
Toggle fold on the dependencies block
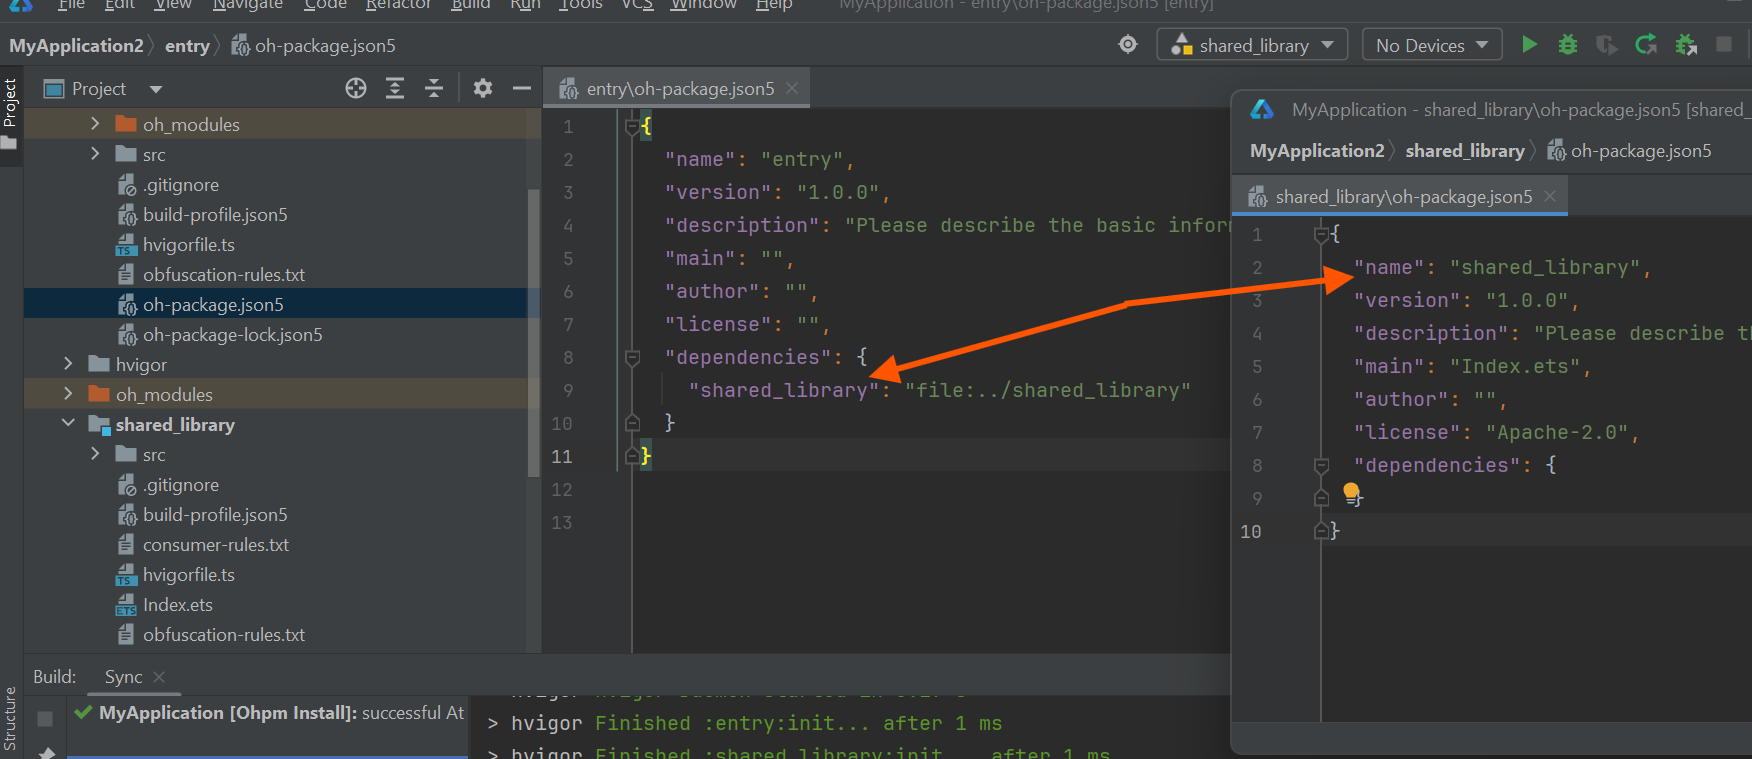pos(632,358)
